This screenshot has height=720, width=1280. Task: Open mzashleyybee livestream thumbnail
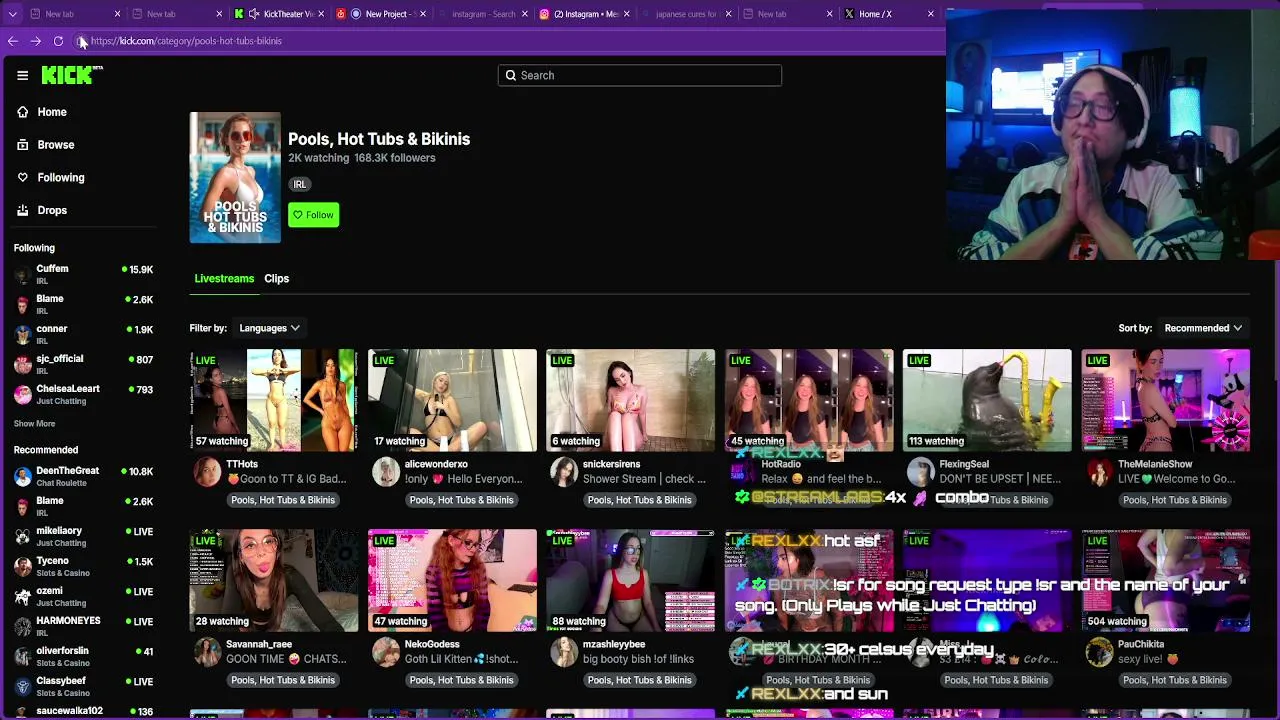[x=630, y=580]
